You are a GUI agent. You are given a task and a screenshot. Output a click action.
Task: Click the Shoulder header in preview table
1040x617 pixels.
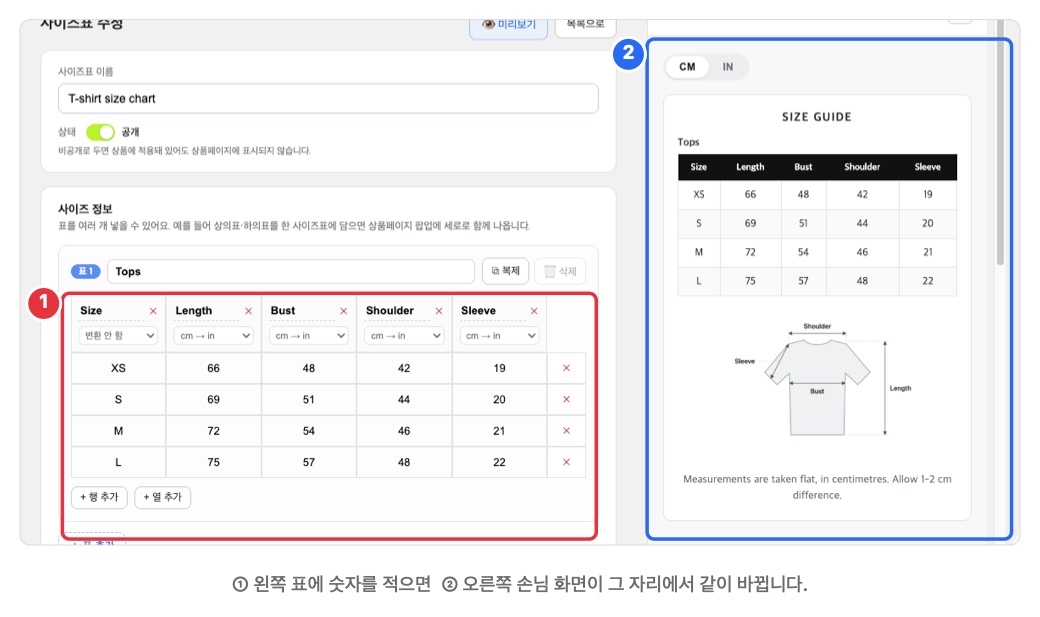point(862,167)
